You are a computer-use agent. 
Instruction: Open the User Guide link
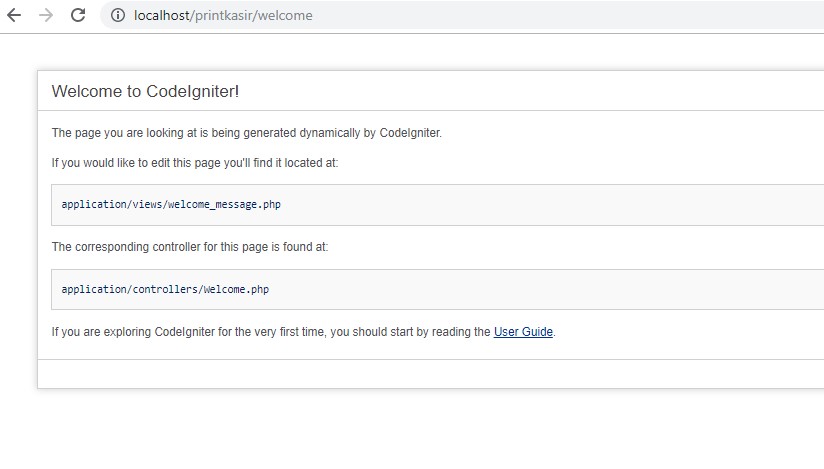[x=523, y=332]
